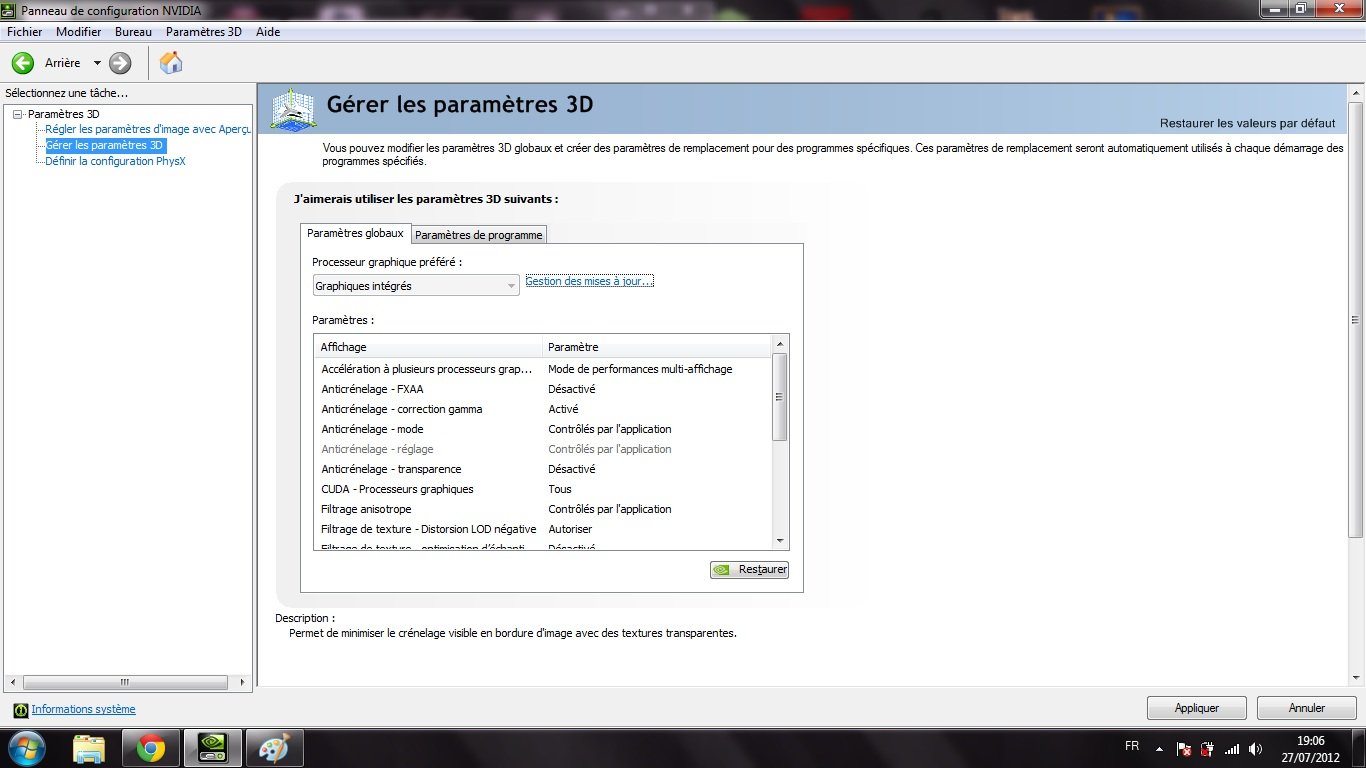Open the Paramètres 3D menu
The height and width of the screenshot is (768, 1366).
pyautogui.click(x=203, y=32)
